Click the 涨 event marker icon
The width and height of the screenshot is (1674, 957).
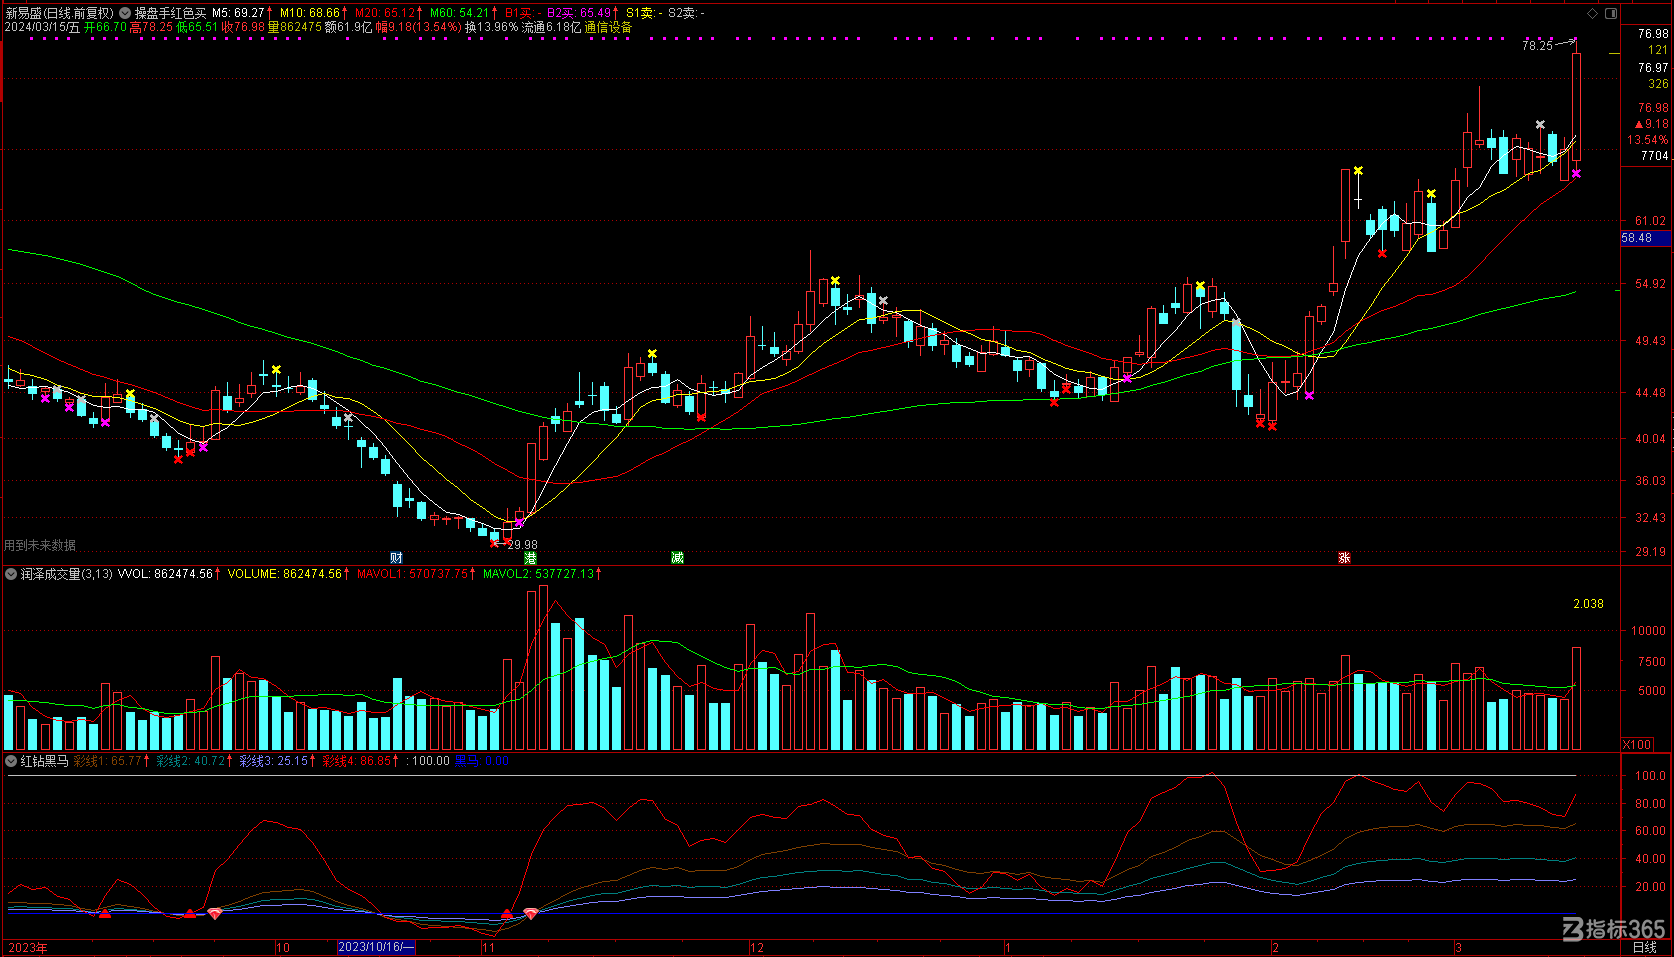(1344, 558)
